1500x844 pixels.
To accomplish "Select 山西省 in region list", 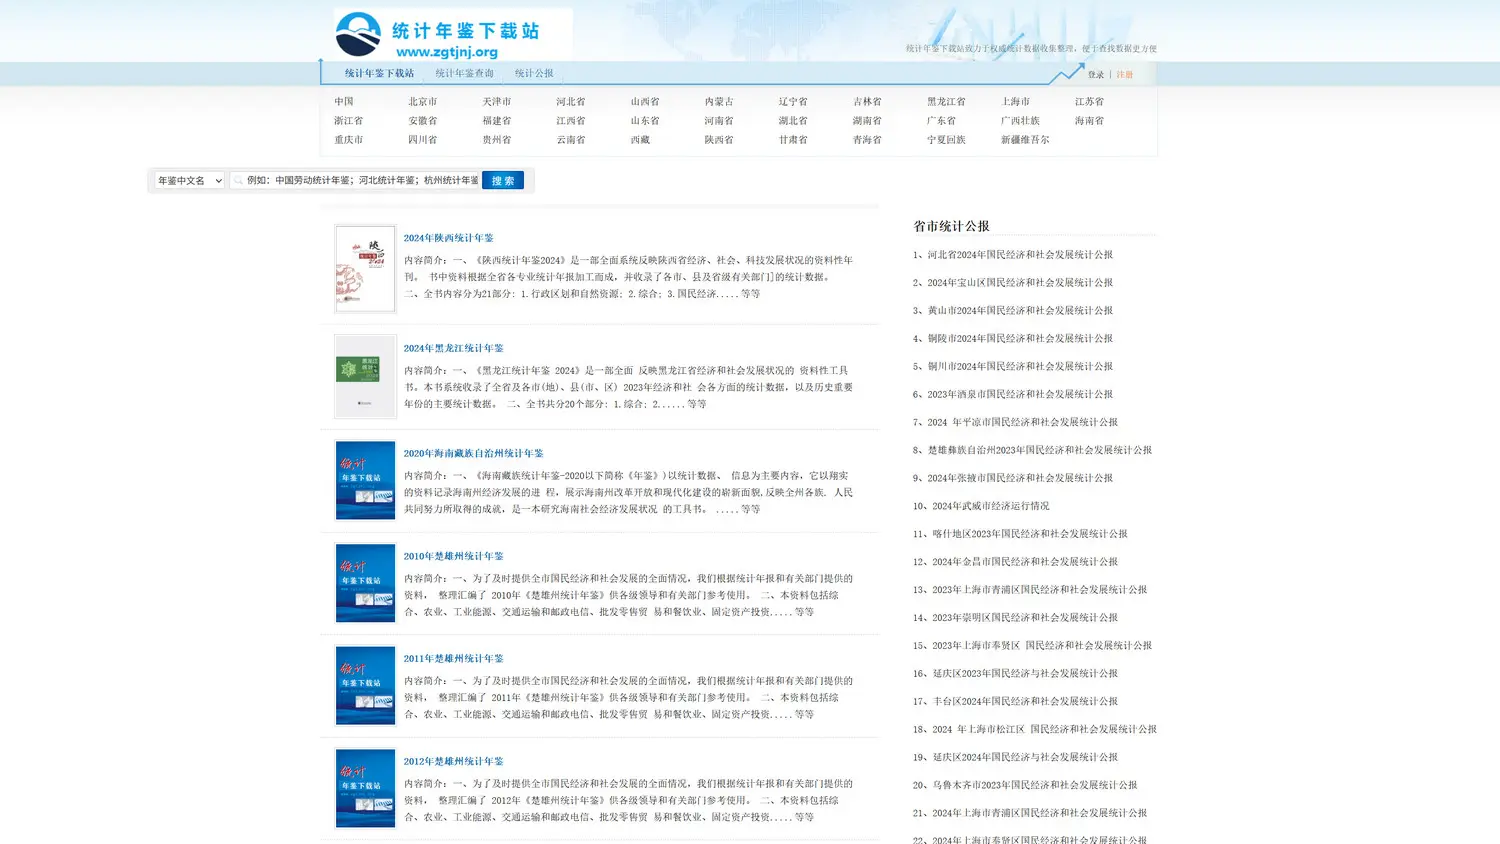I will point(645,102).
